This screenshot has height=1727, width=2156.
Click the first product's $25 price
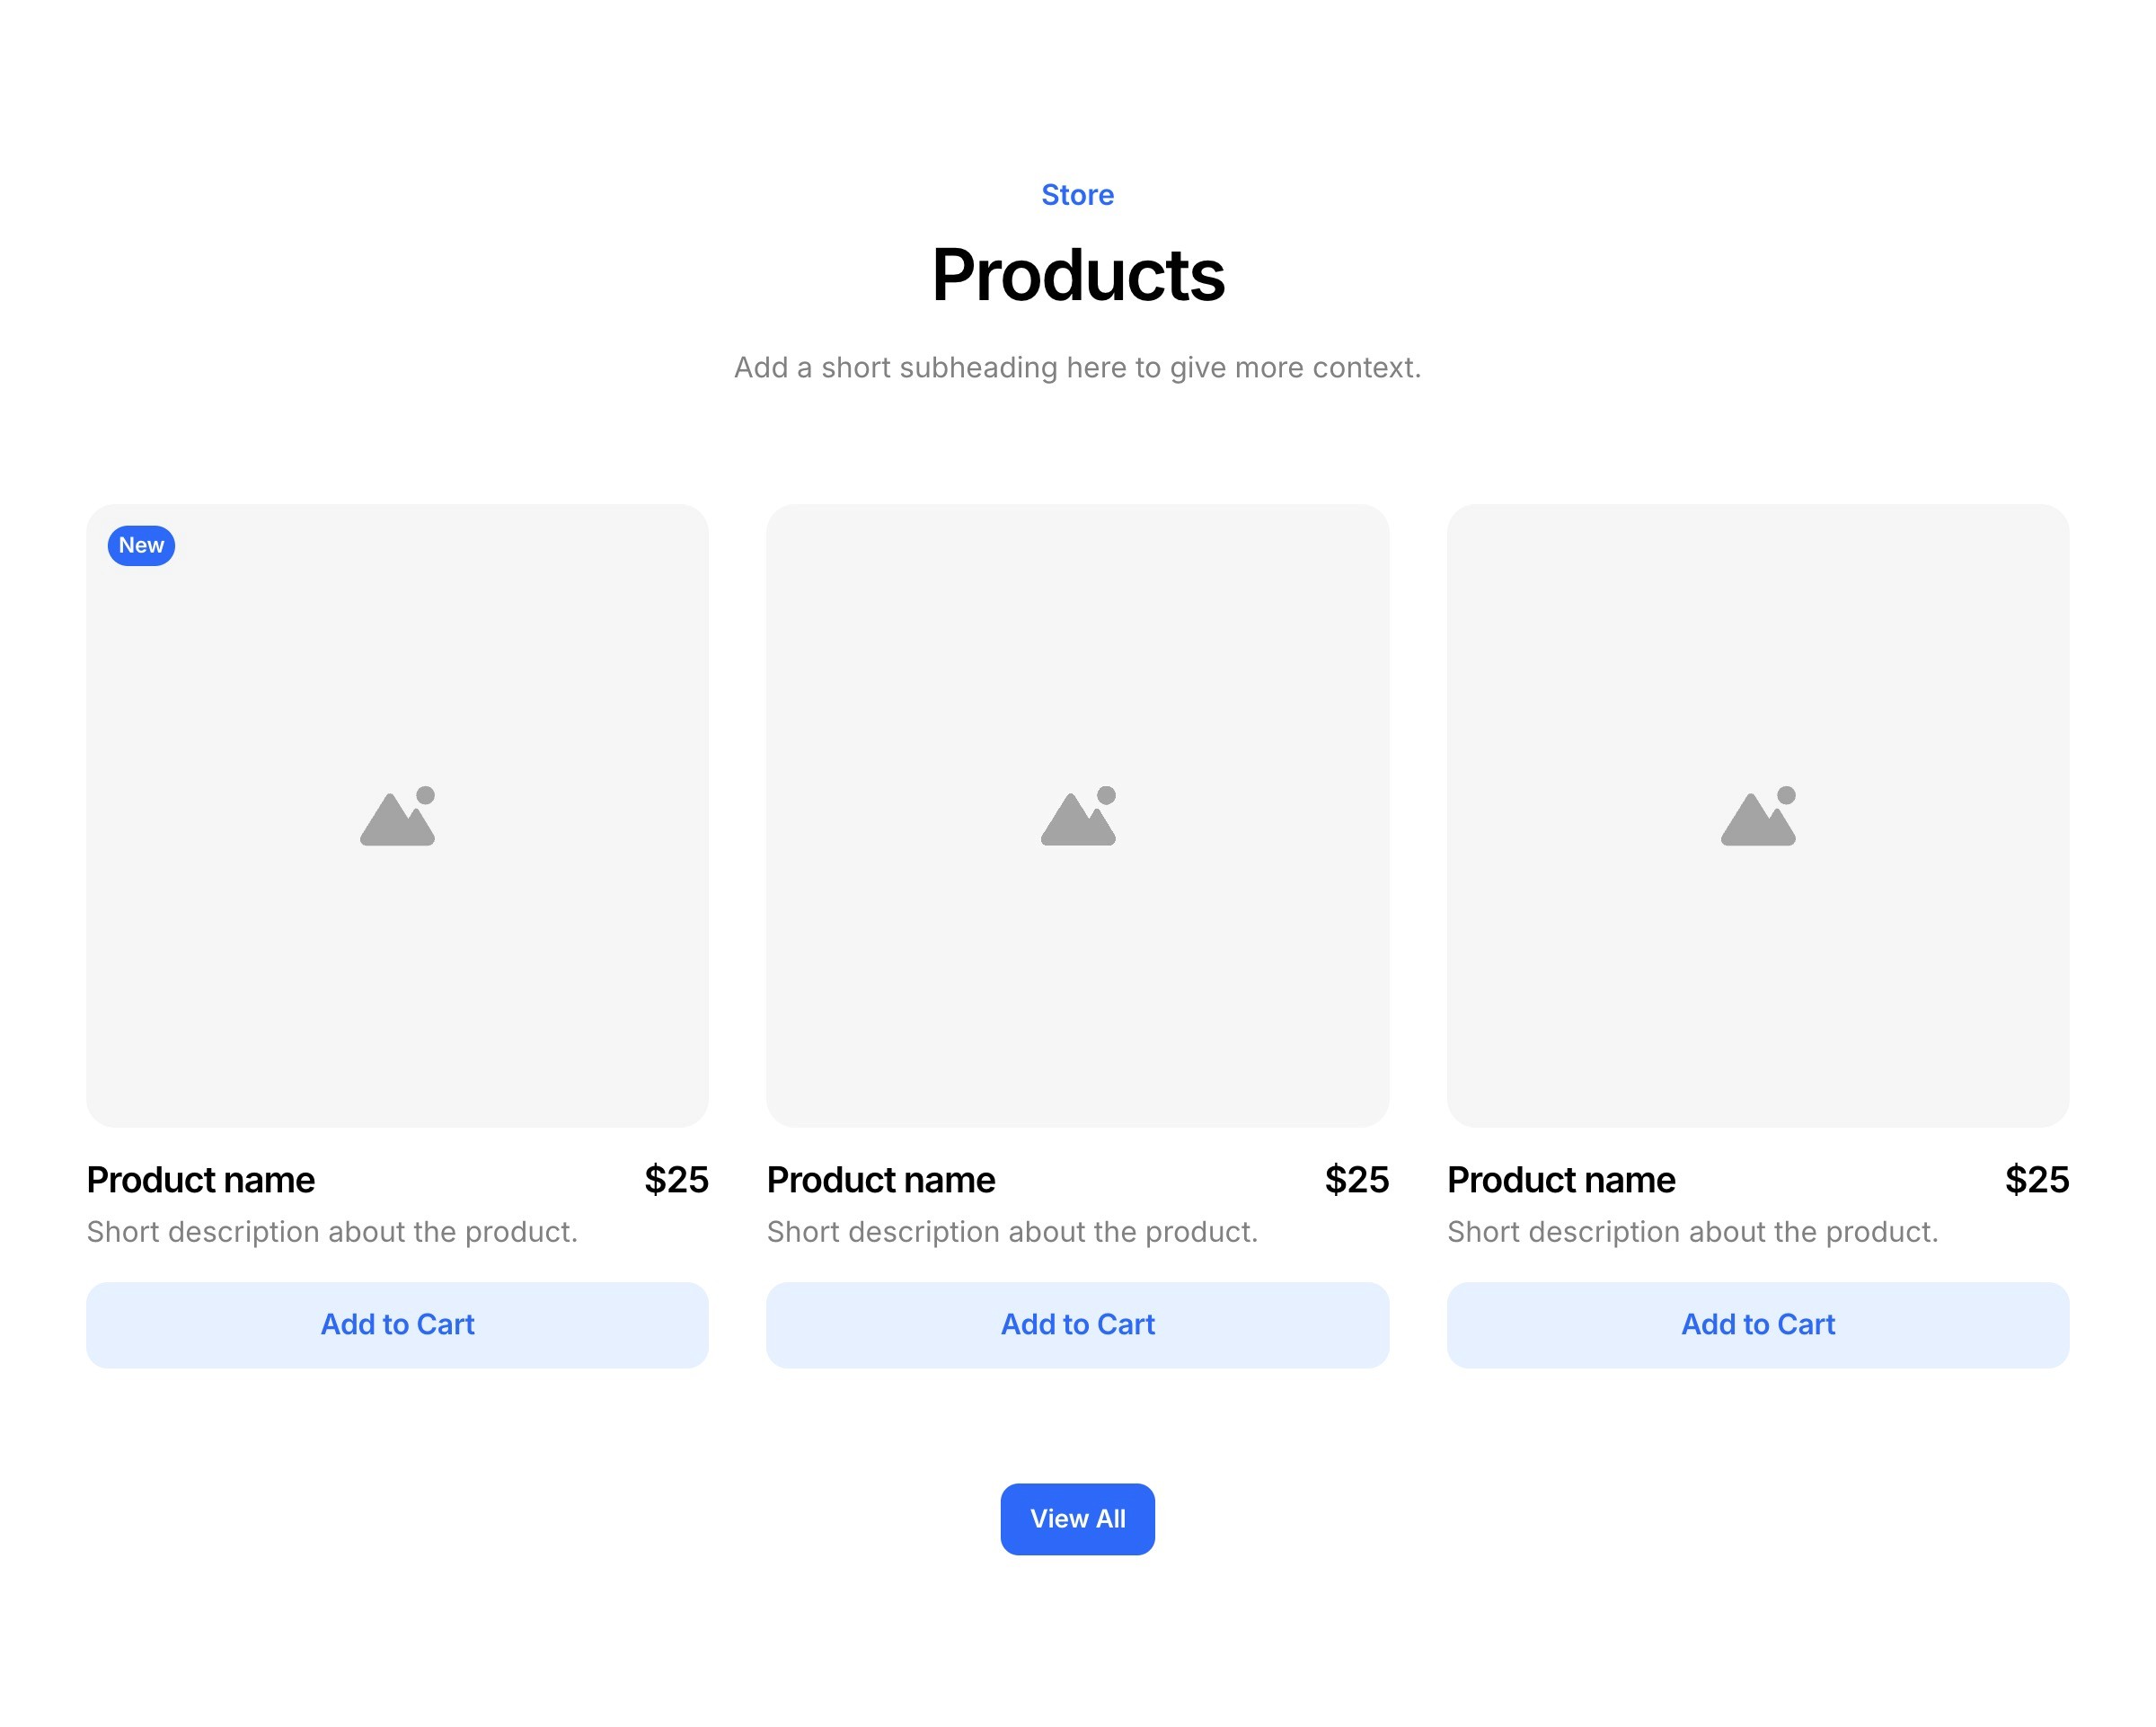676,1180
